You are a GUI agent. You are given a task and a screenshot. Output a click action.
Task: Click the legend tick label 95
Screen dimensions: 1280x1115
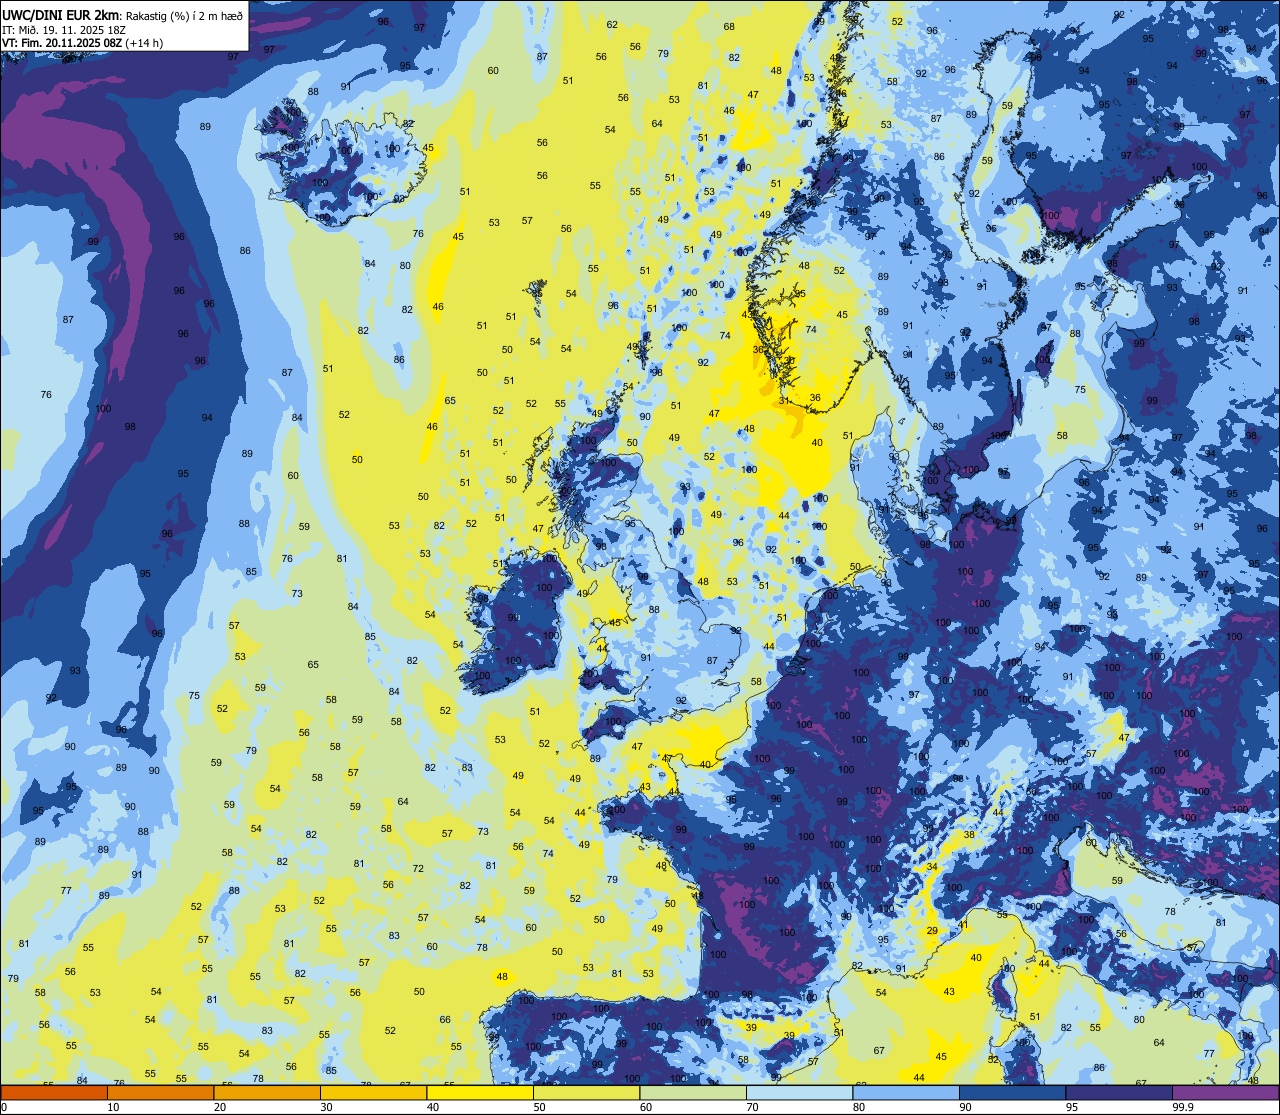[1072, 1107]
